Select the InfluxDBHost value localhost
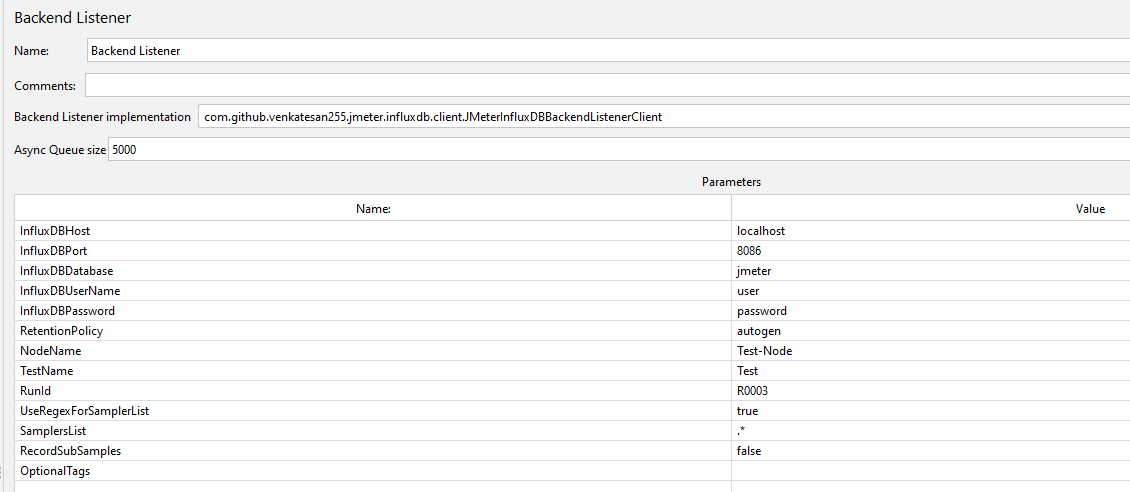The width and height of the screenshot is (1130, 492). click(x=761, y=231)
